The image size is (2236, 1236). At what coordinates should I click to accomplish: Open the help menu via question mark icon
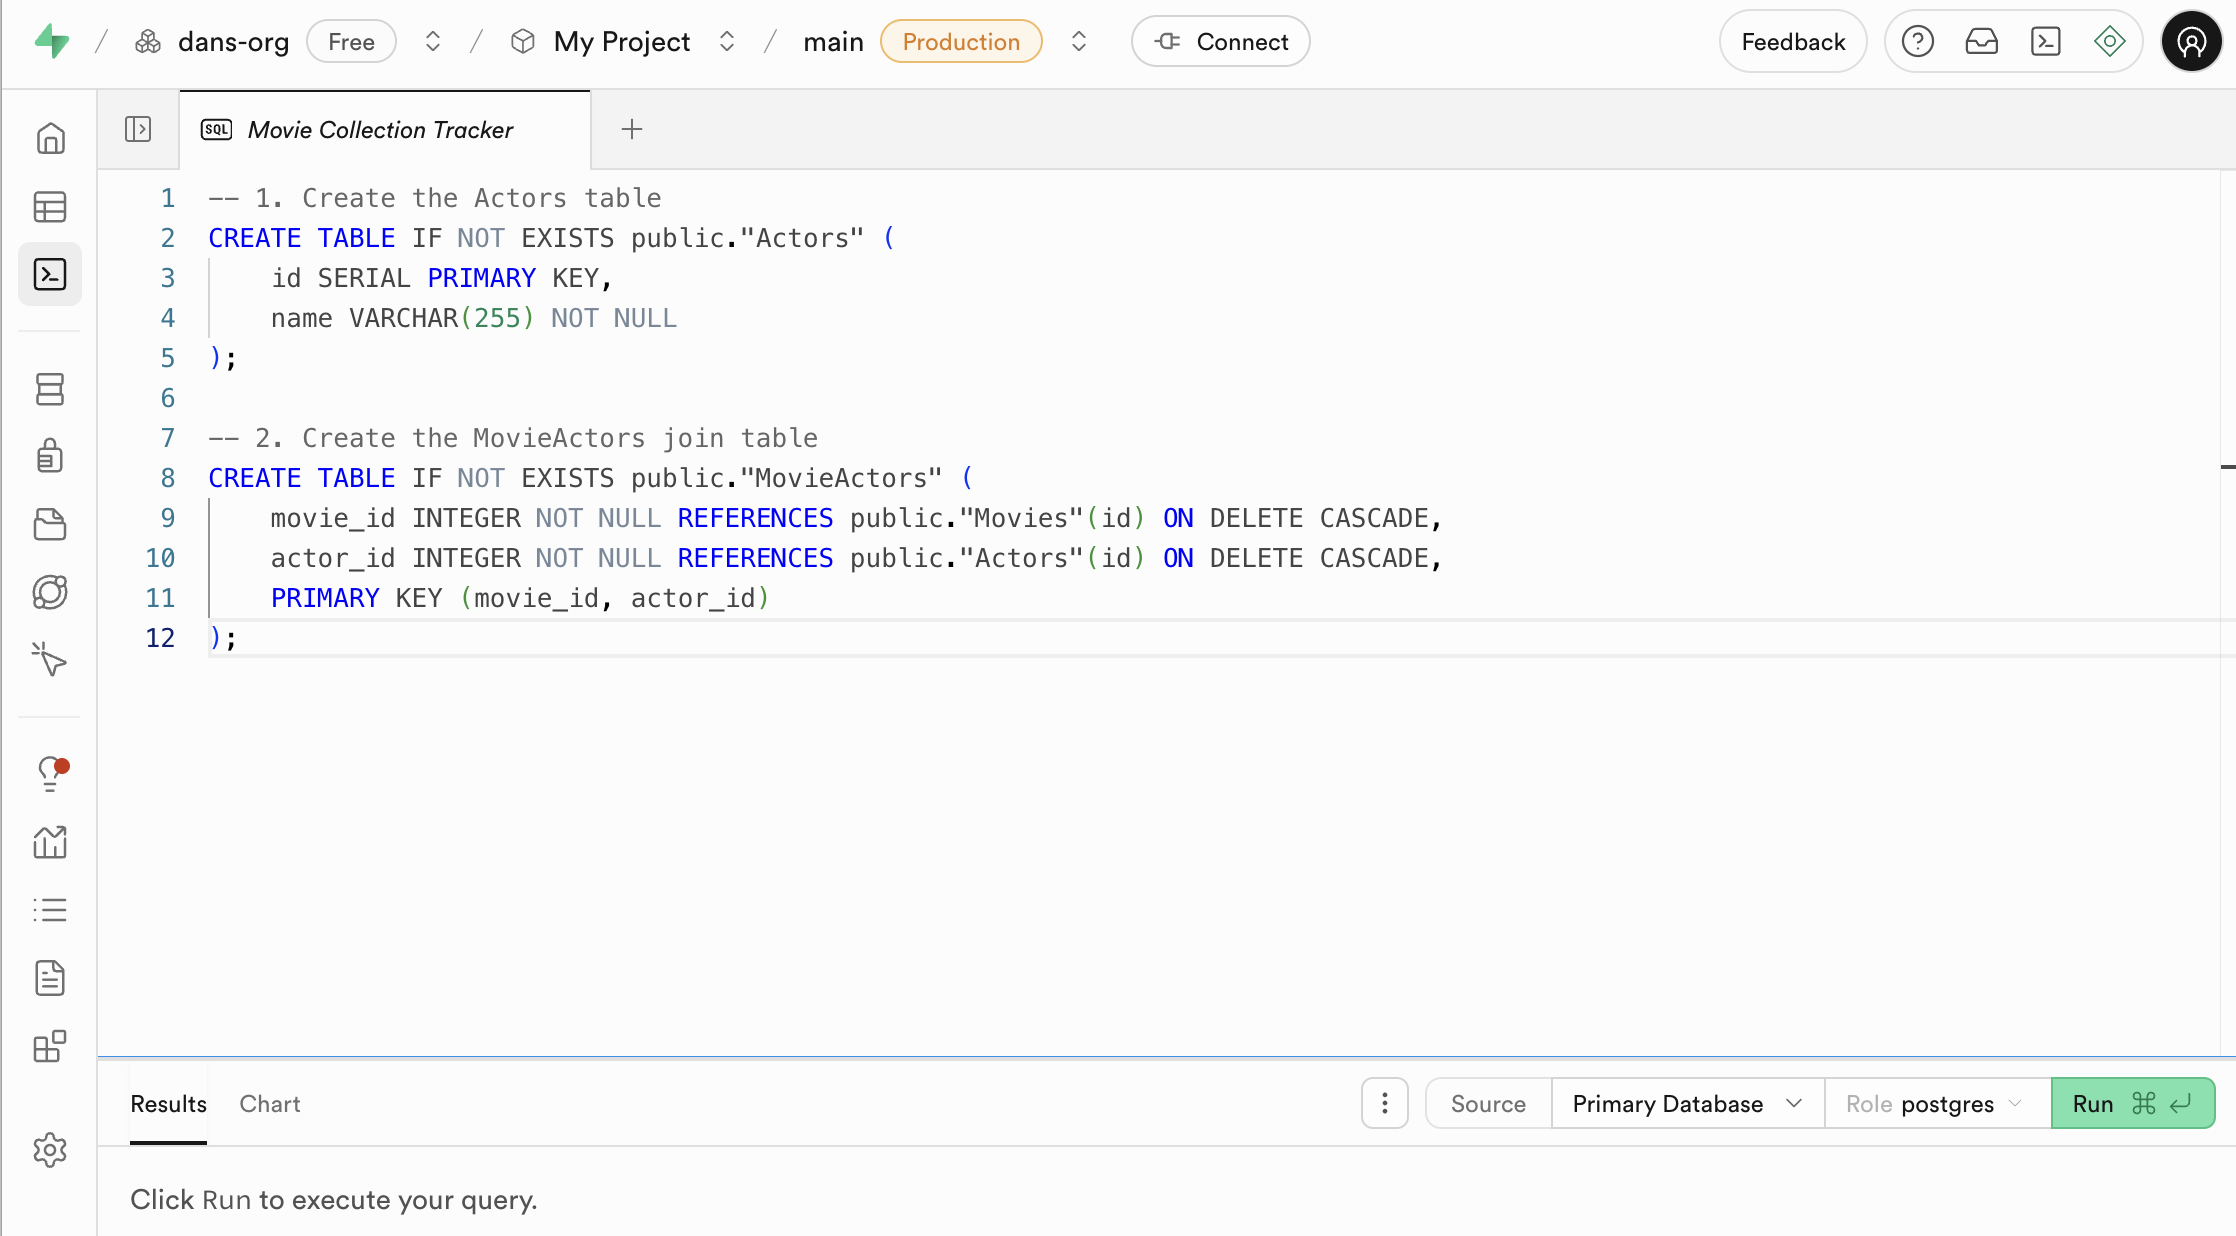[x=1916, y=41]
